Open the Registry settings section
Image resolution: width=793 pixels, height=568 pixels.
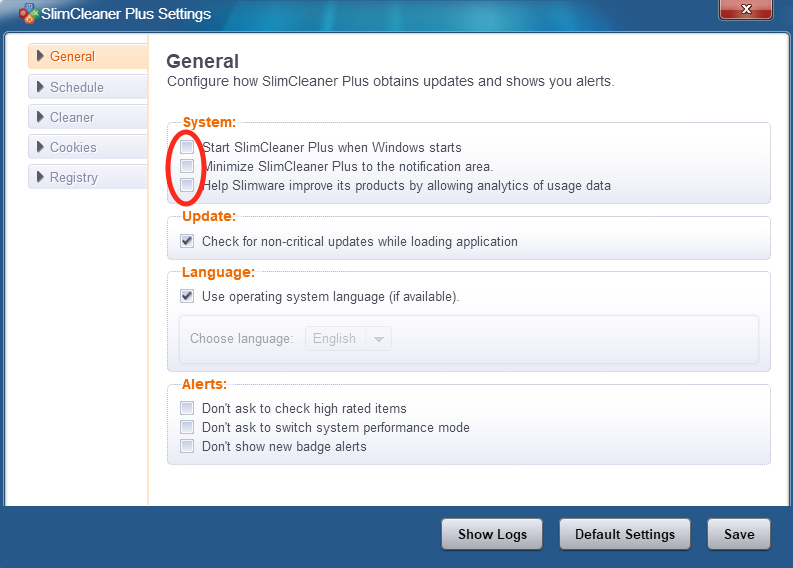tap(88, 177)
